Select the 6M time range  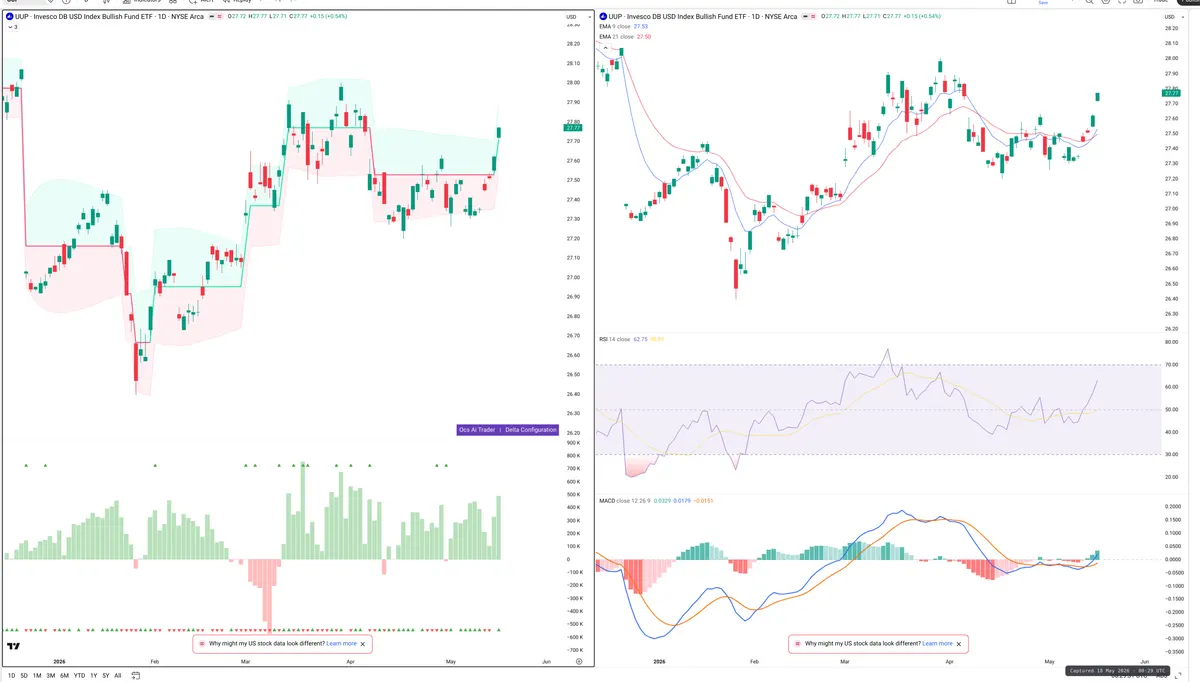(64, 676)
